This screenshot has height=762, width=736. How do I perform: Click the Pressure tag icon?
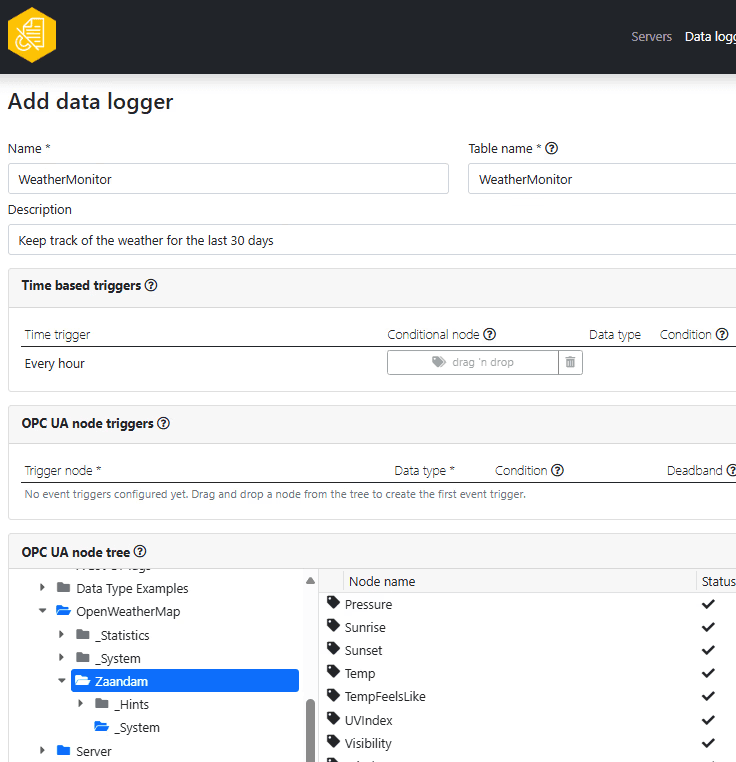coord(333,603)
